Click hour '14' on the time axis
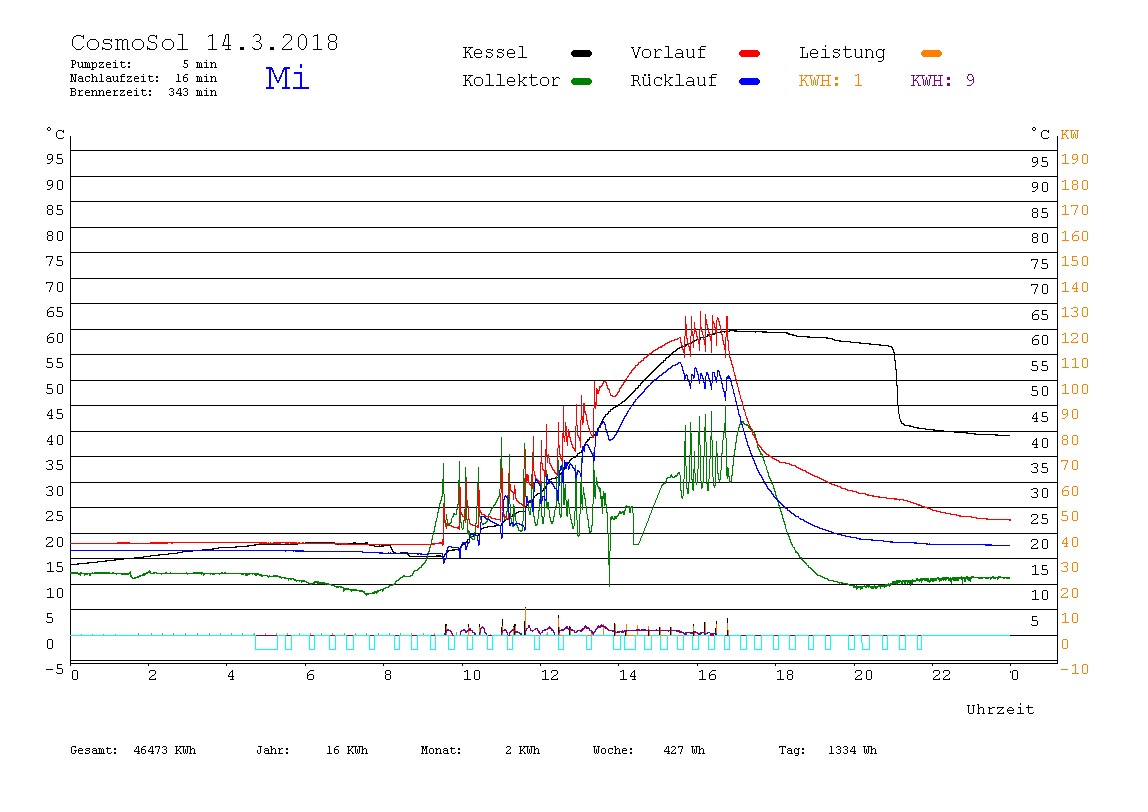Image resolution: width=1148 pixels, height=812 pixels. (x=628, y=675)
